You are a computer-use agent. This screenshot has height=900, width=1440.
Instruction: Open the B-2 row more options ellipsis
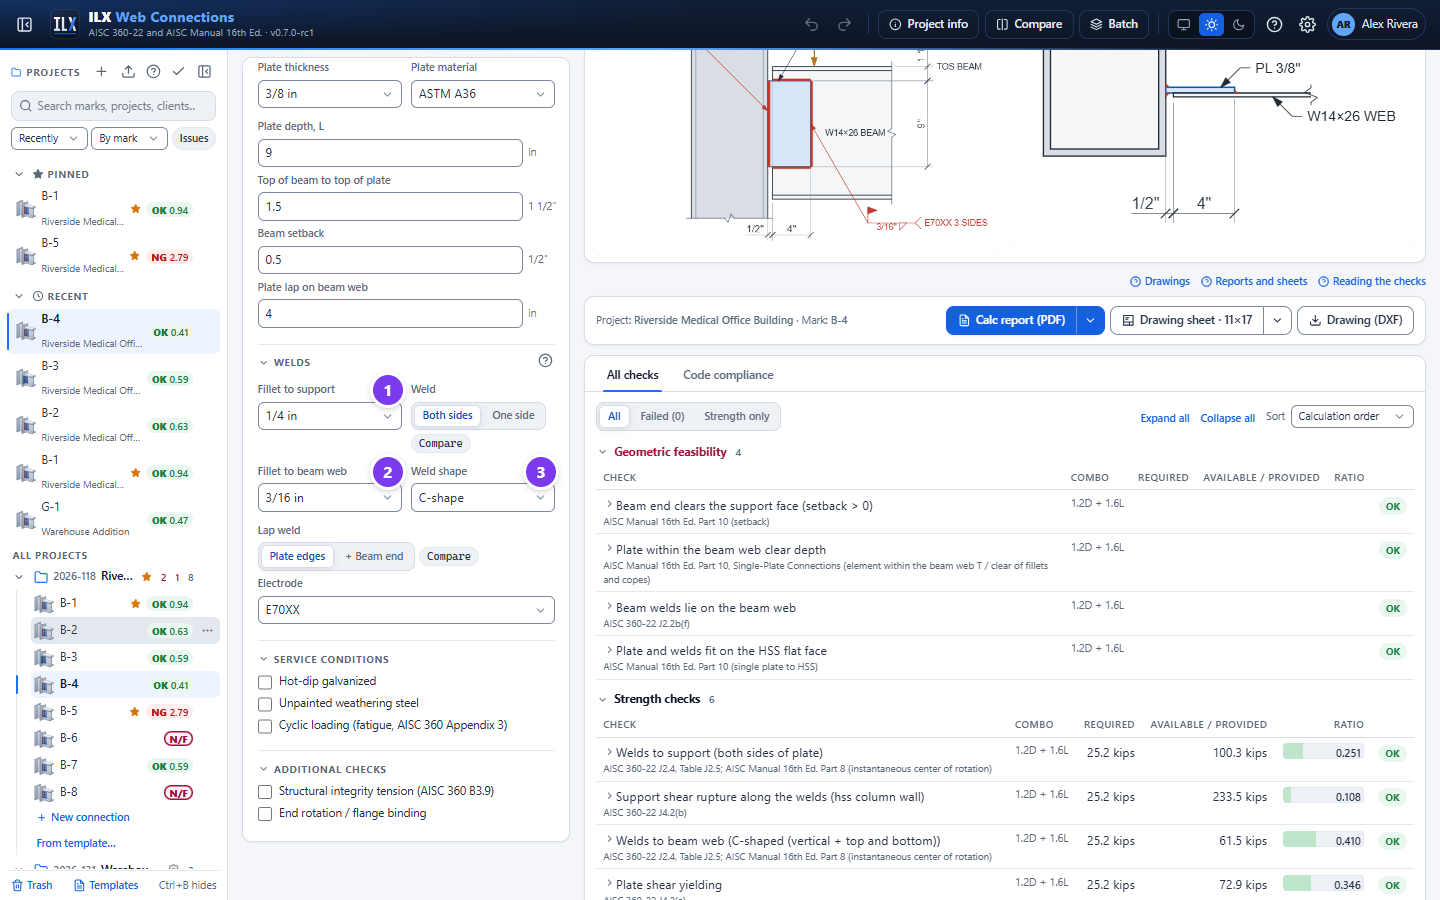pyautogui.click(x=208, y=631)
